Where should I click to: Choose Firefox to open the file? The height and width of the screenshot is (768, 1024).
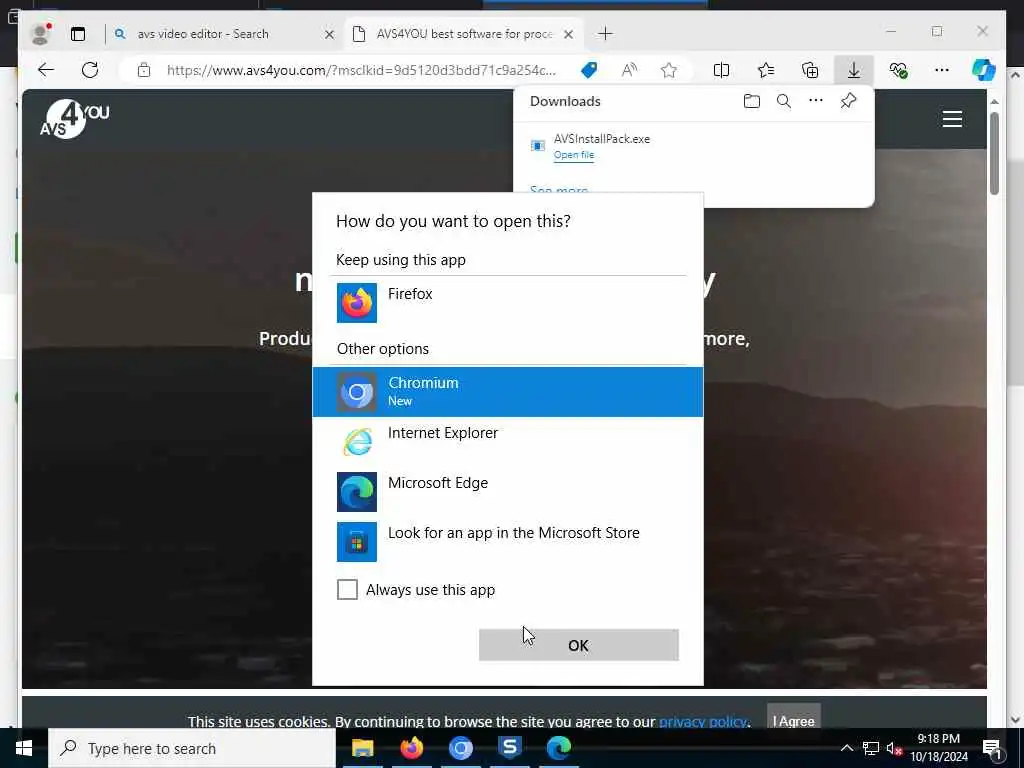tap(508, 302)
